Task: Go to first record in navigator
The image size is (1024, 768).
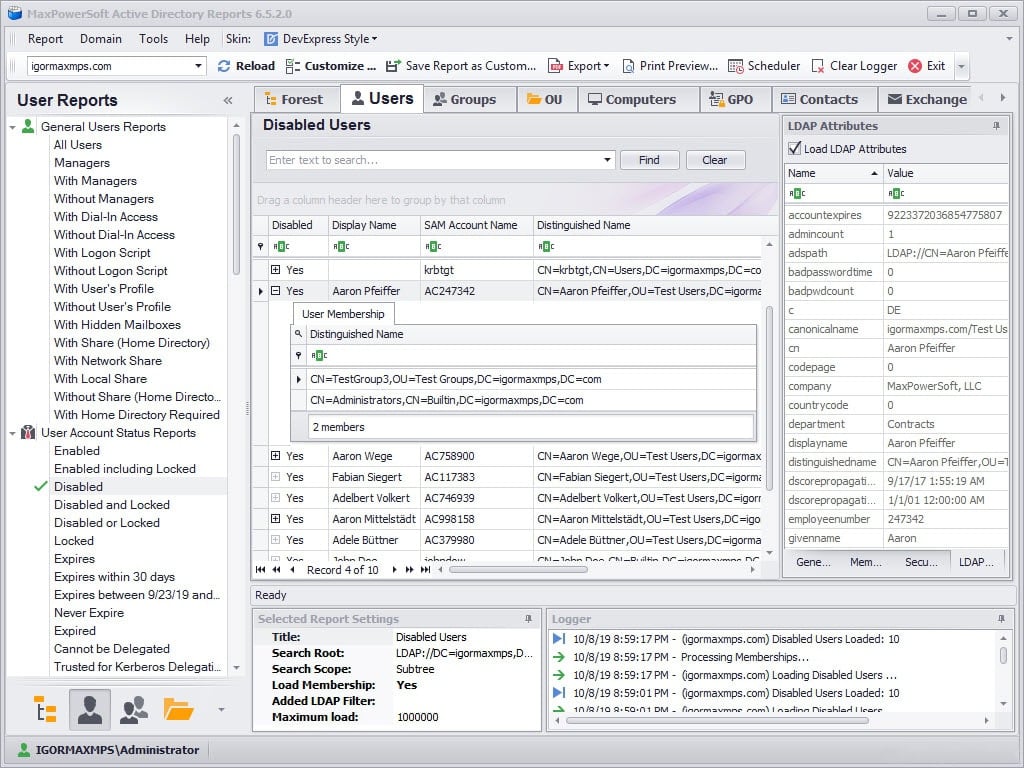Action: pyautogui.click(x=261, y=569)
